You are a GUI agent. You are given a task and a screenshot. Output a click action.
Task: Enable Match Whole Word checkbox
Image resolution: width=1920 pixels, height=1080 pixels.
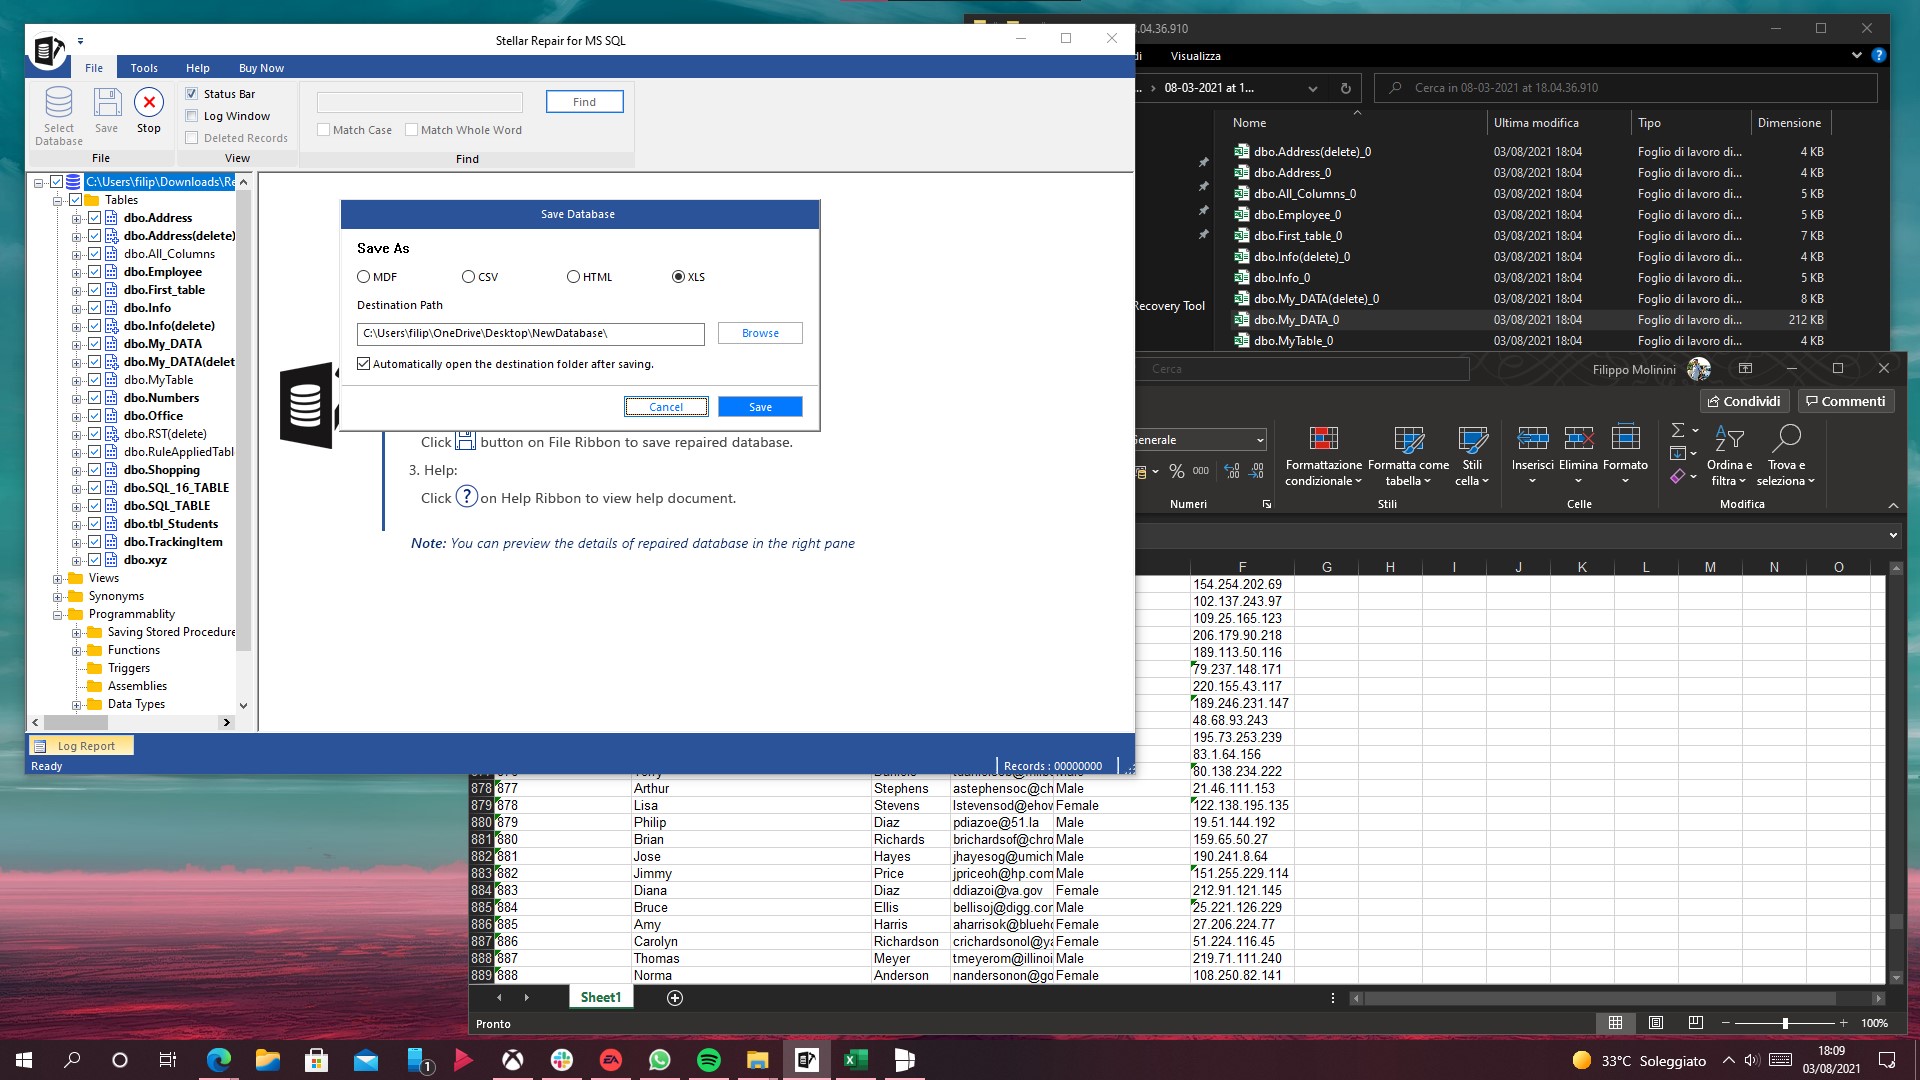411,130
